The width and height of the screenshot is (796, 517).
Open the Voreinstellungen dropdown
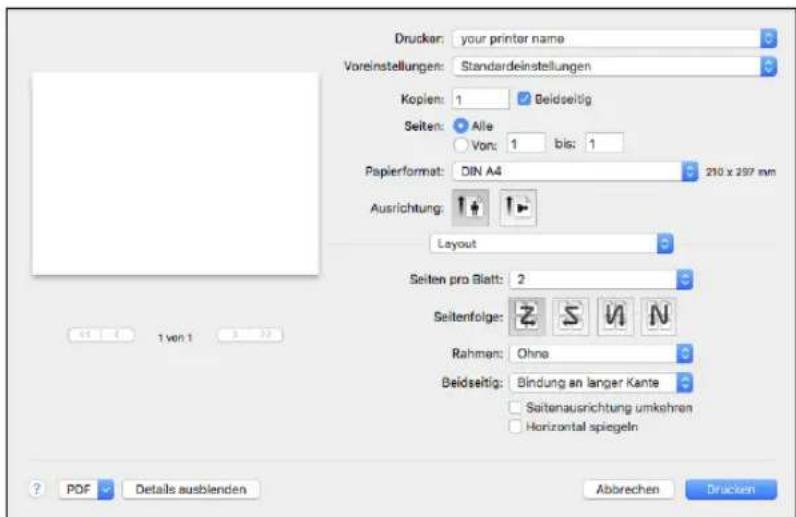click(615, 66)
